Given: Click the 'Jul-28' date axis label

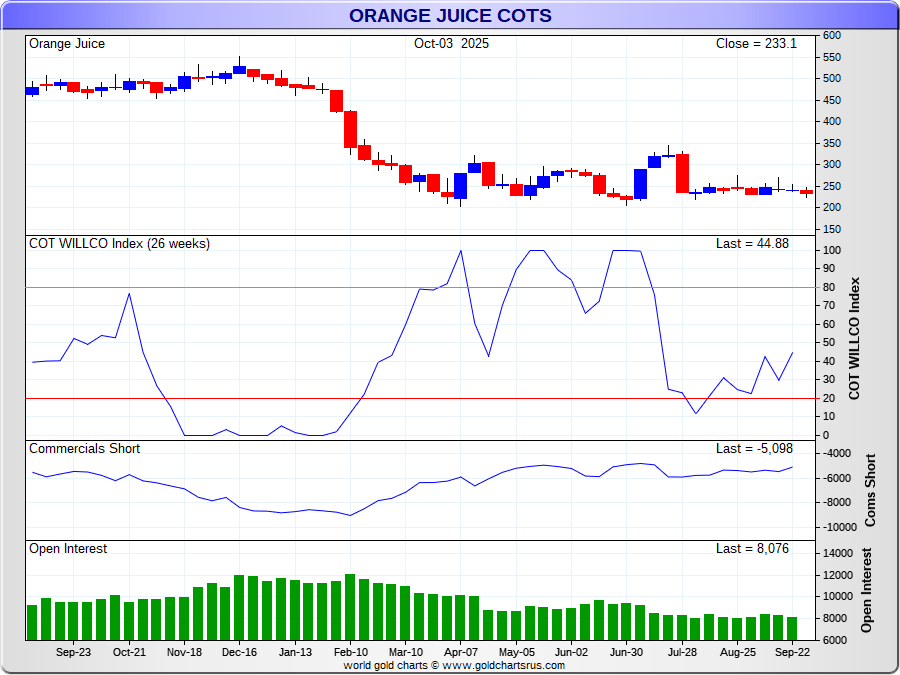Looking at the screenshot, I should [682, 653].
